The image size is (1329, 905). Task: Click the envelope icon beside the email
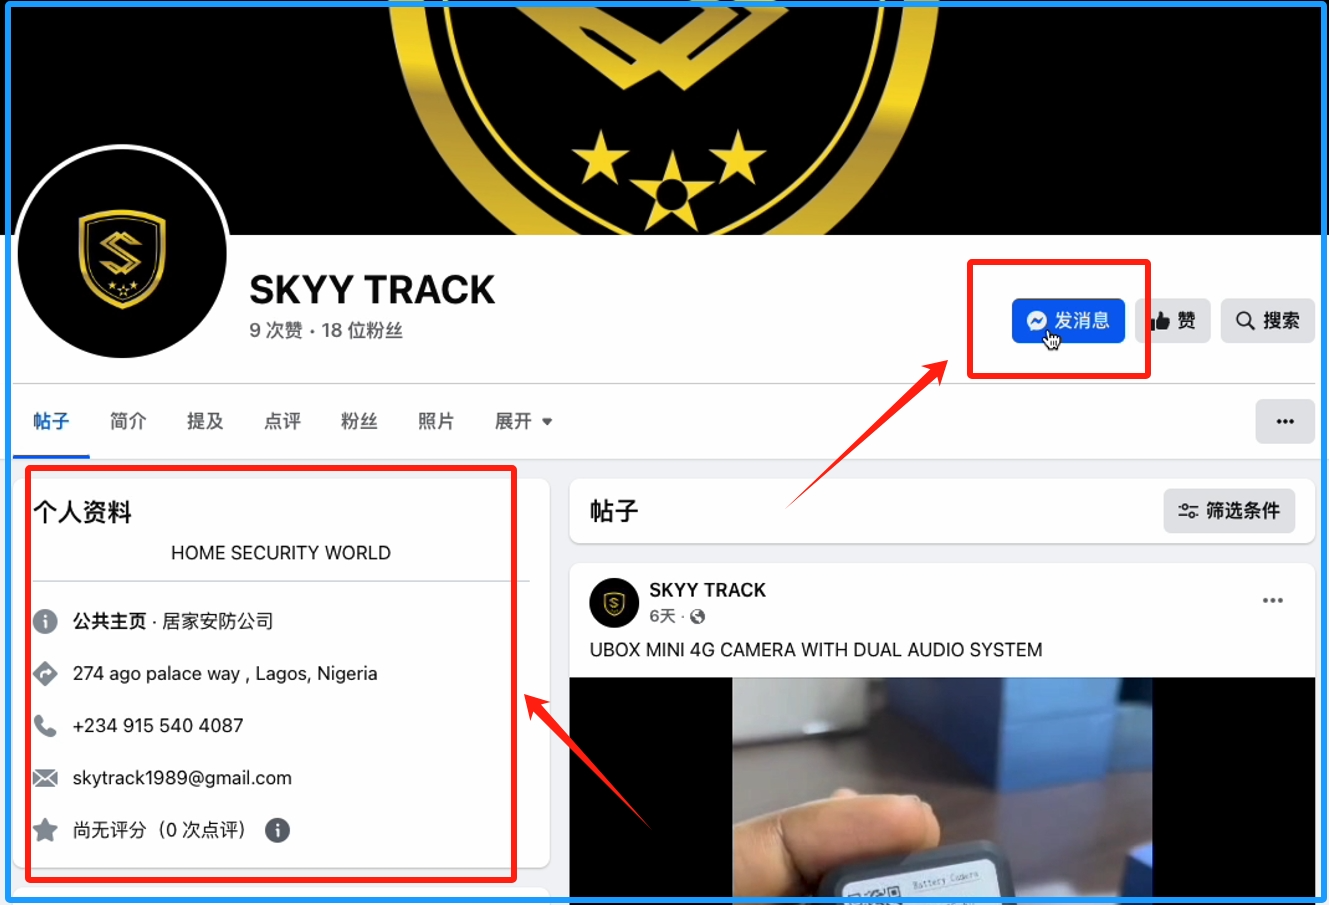45,778
